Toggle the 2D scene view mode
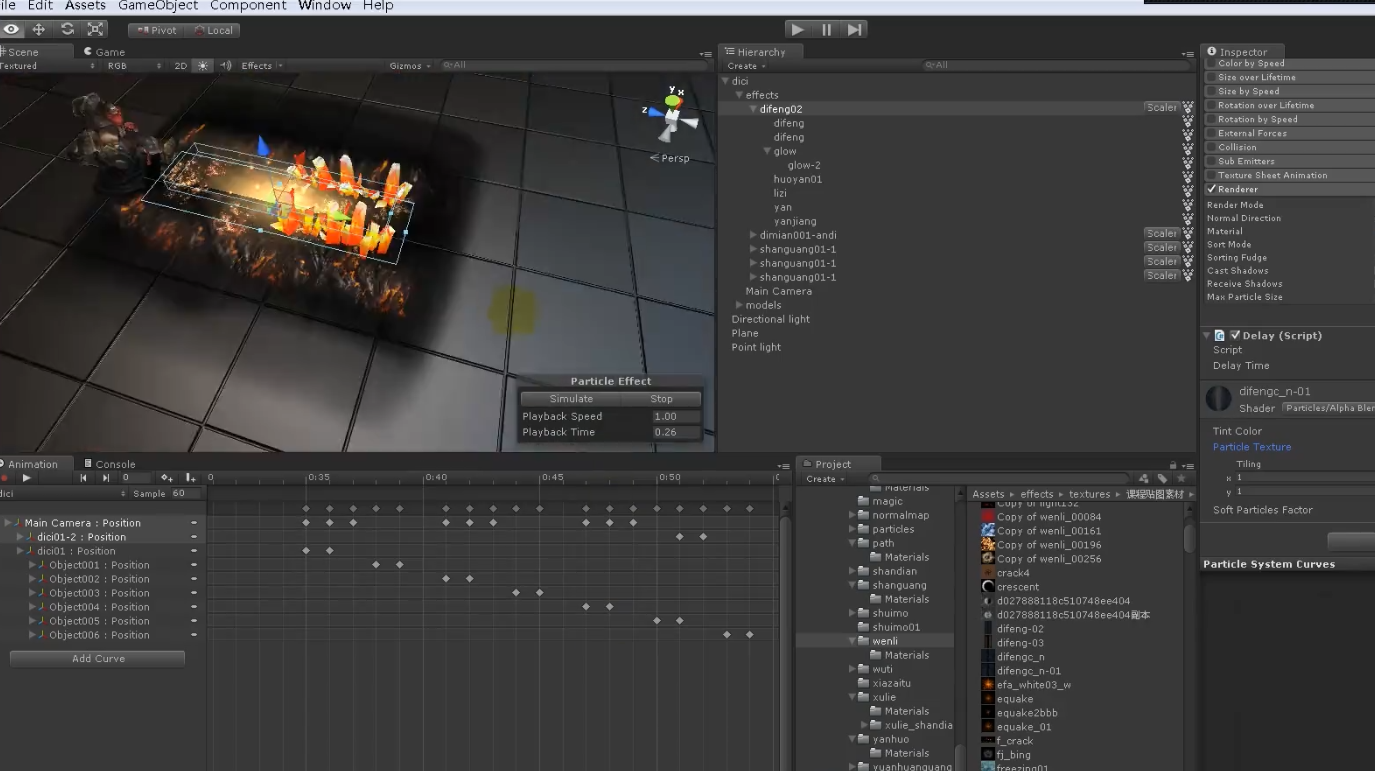The width and height of the screenshot is (1375, 771). [181, 66]
